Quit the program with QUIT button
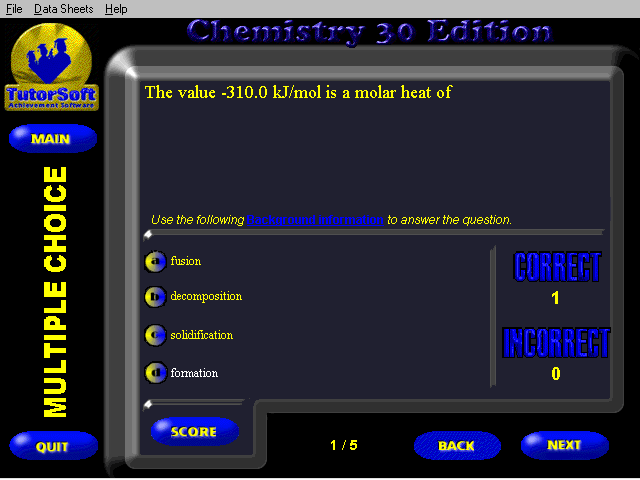Screen dimensions: 640x480 point(53,446)
